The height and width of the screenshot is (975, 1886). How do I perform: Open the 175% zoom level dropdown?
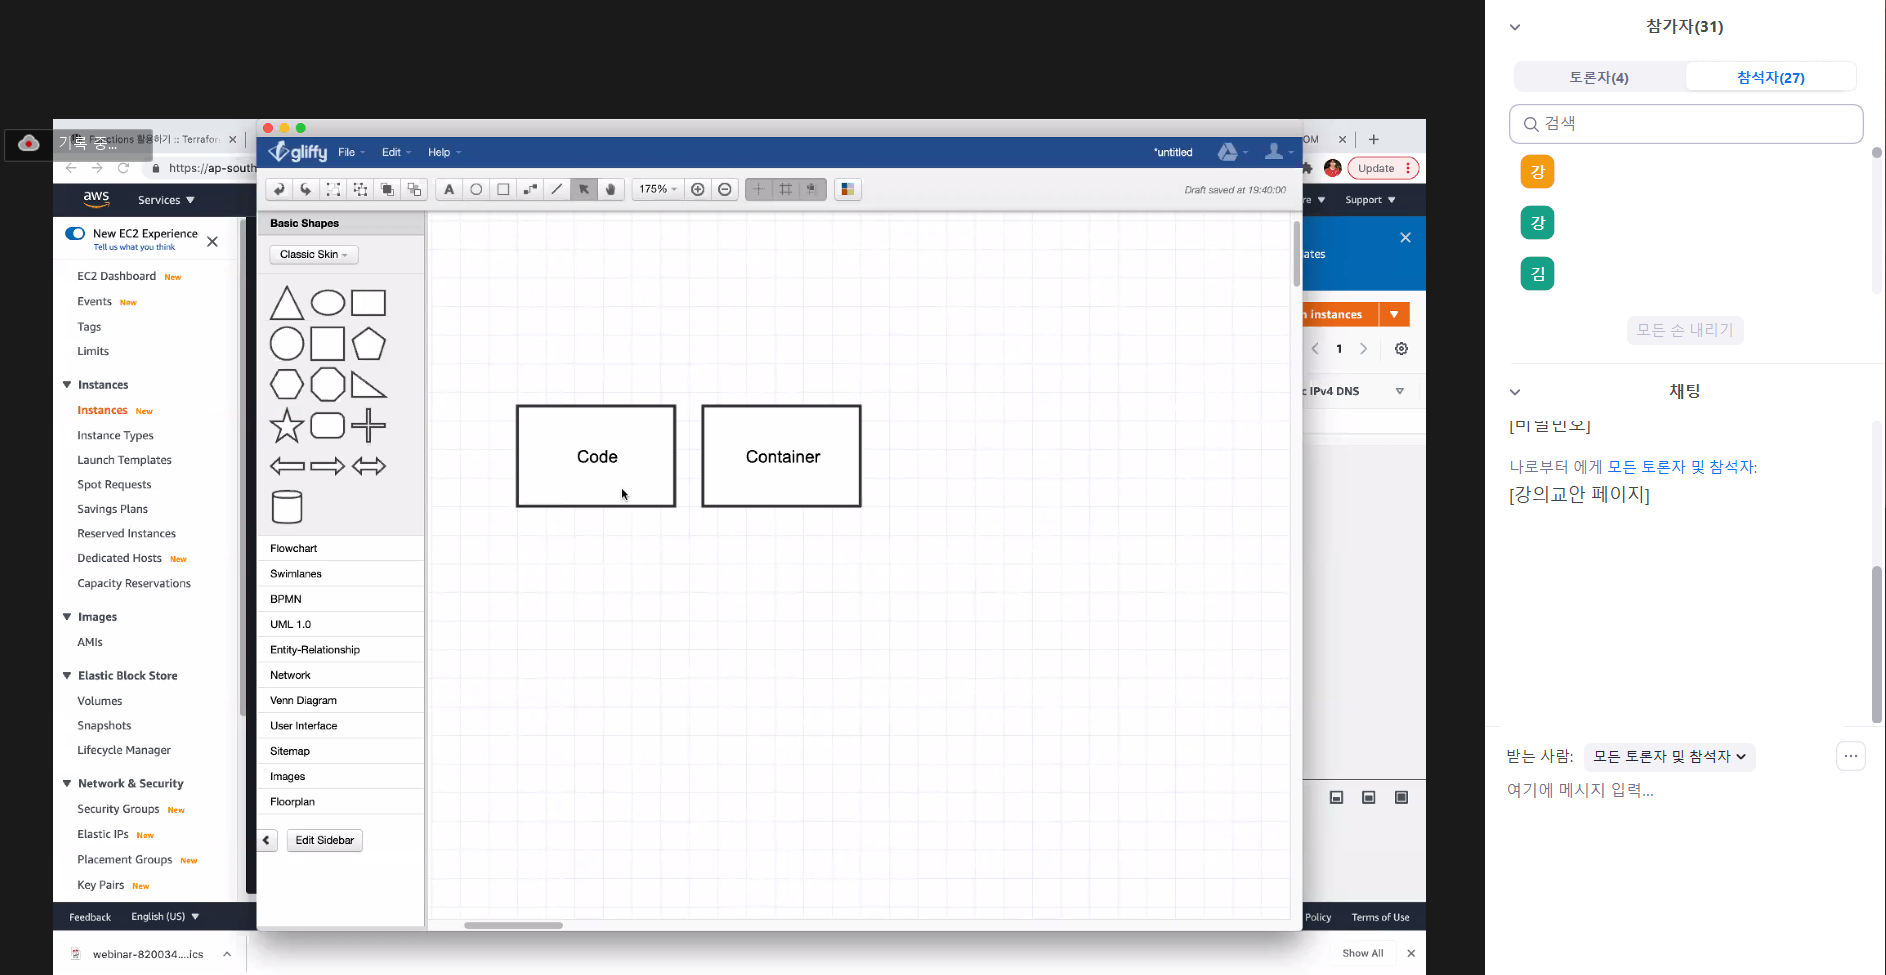pos(658,189)
